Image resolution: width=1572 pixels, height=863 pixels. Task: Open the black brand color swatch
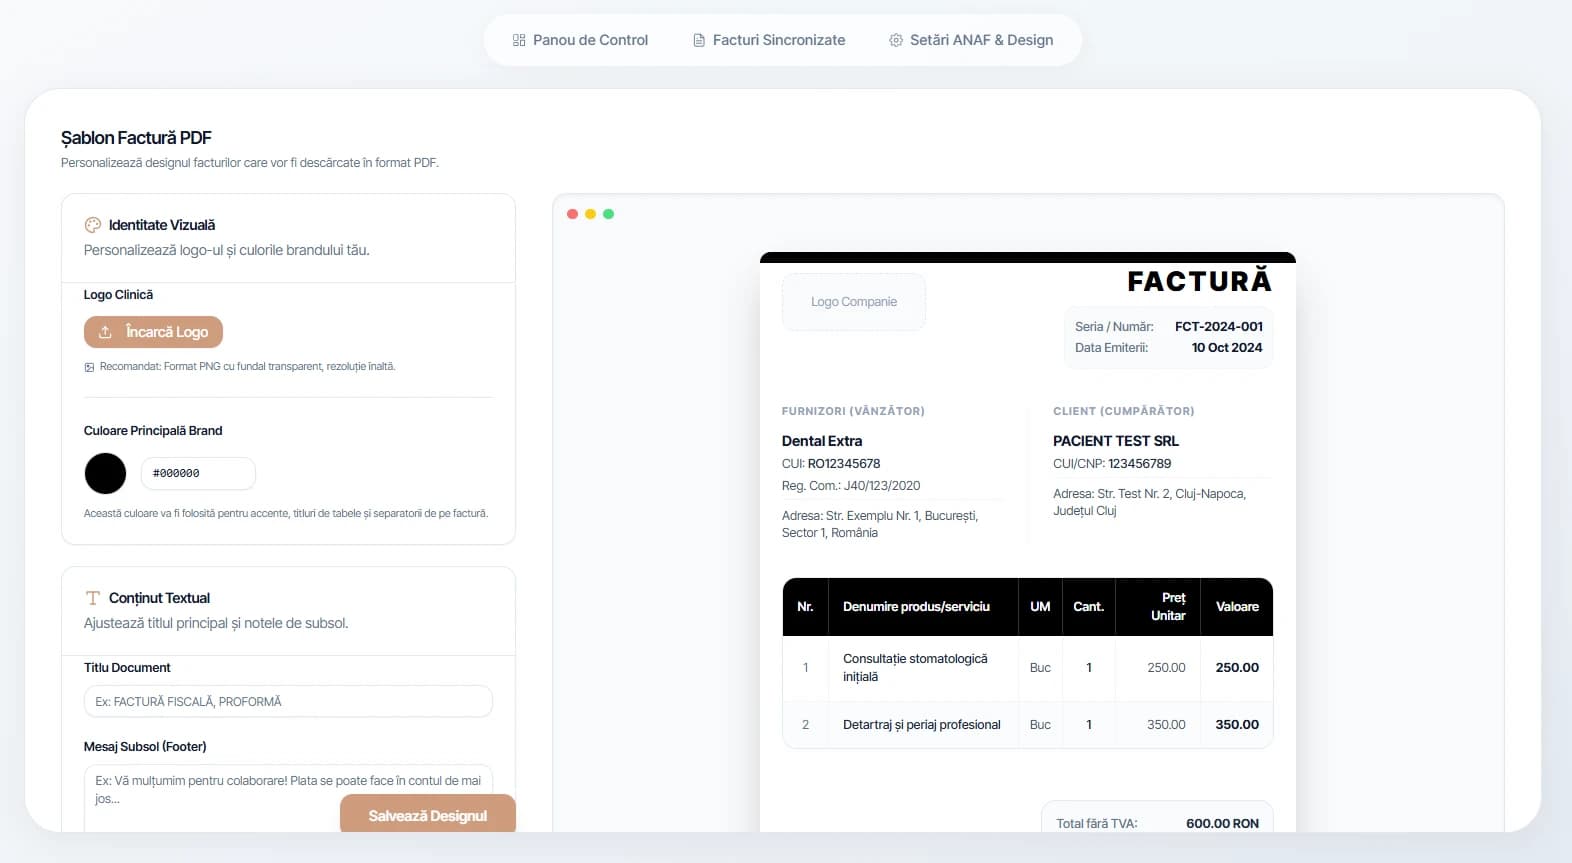[105, 473]
